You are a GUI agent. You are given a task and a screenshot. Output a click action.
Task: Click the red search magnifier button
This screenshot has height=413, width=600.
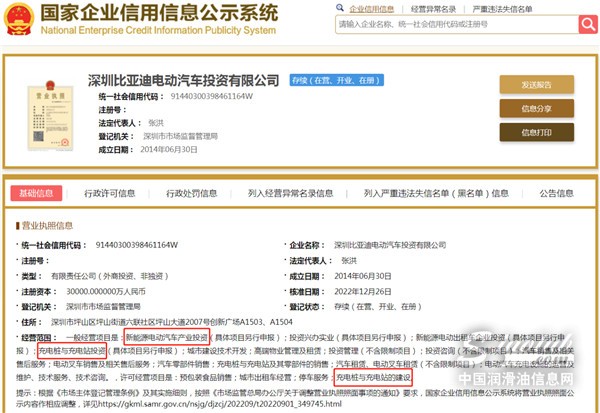pos(588,24)
